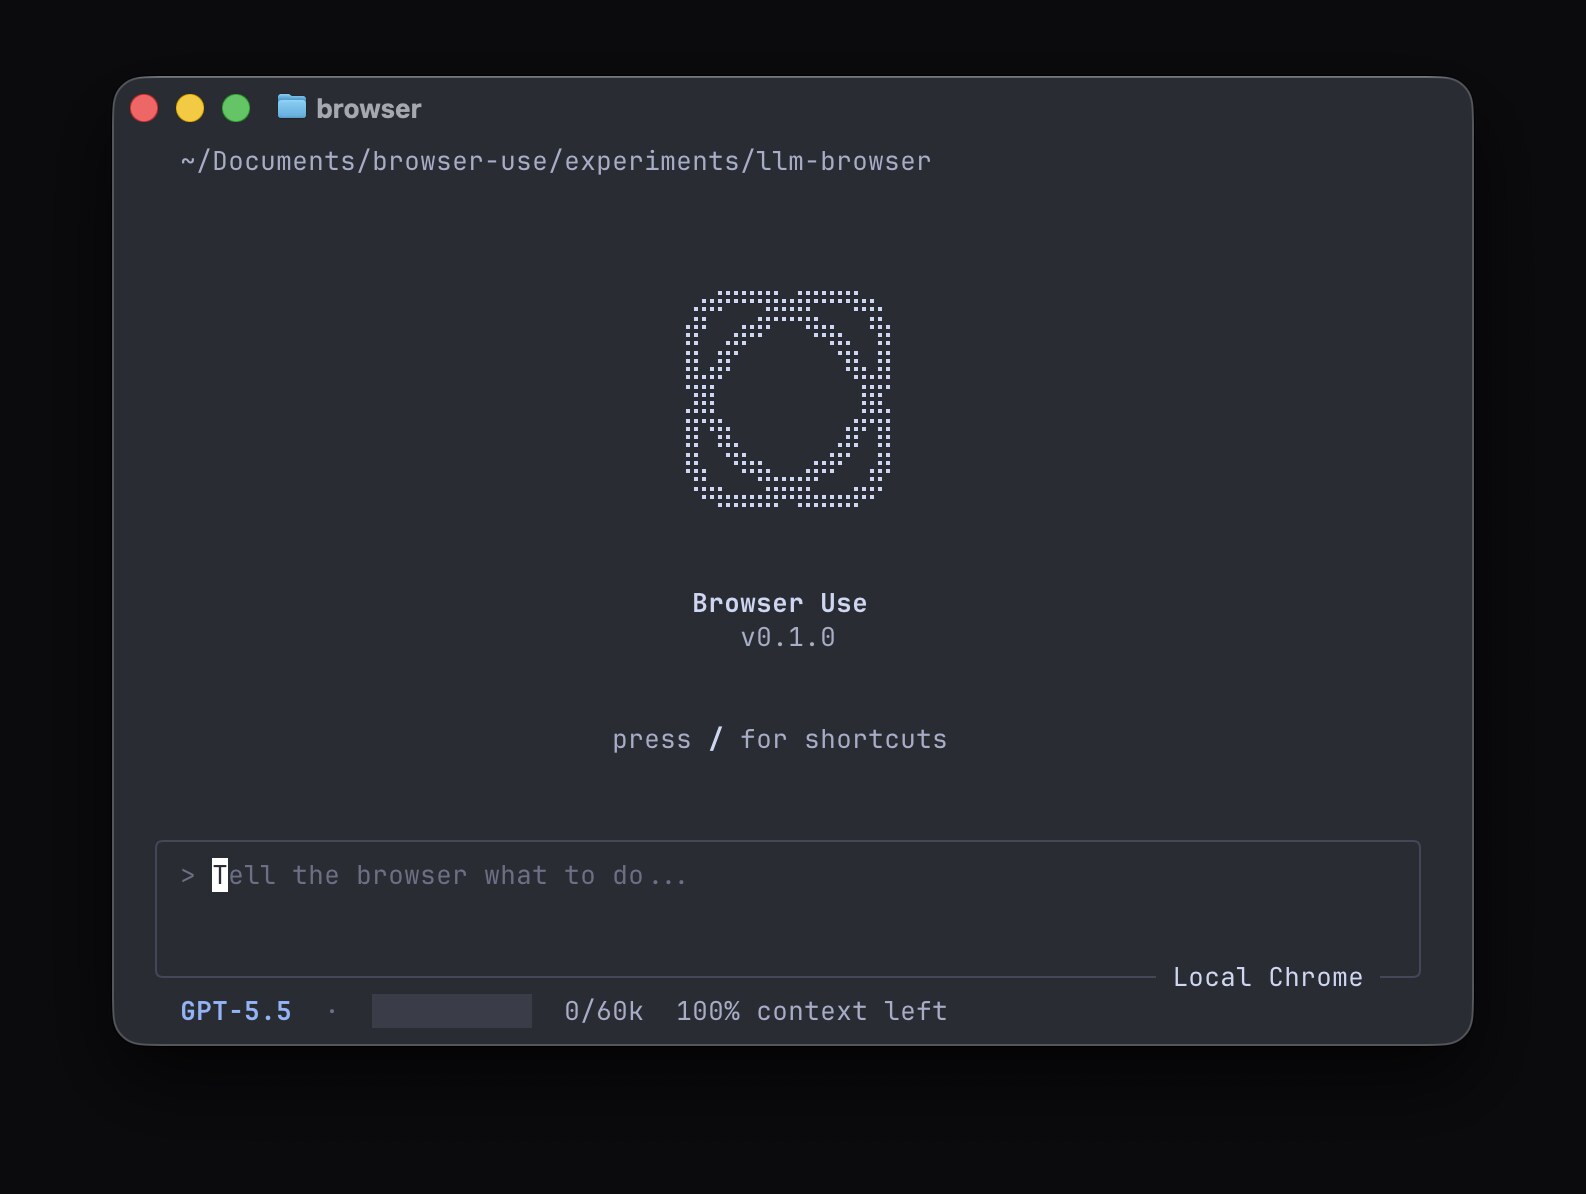Close the terminal window with red button
The image size is (1586, 1194).
click(144, 108)
